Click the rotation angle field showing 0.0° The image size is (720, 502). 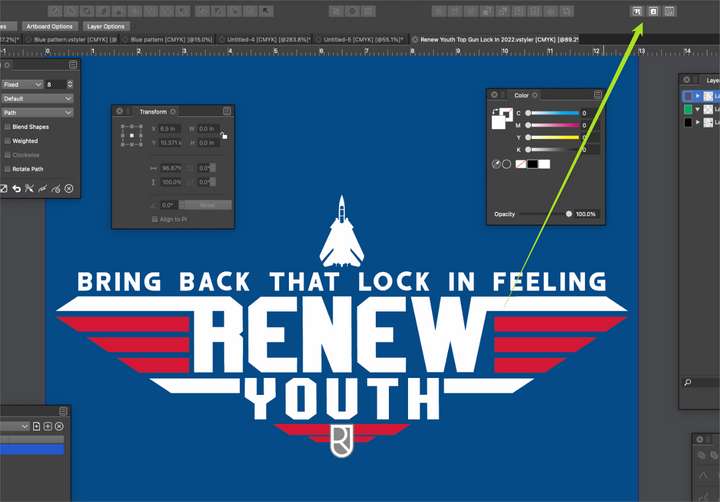click(x=168, y=205)
